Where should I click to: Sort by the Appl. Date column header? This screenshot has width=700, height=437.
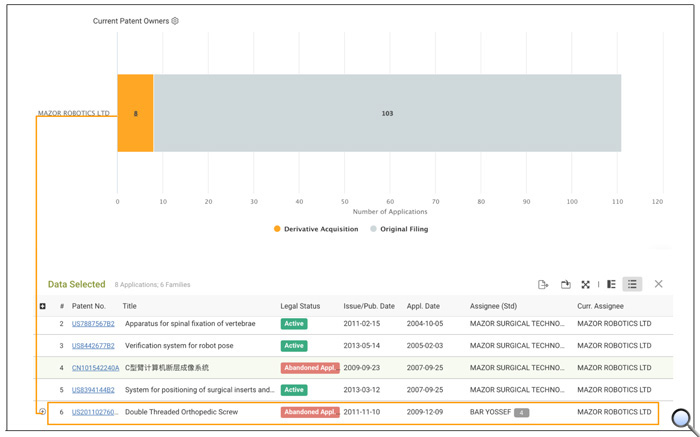tap(423, 306)
